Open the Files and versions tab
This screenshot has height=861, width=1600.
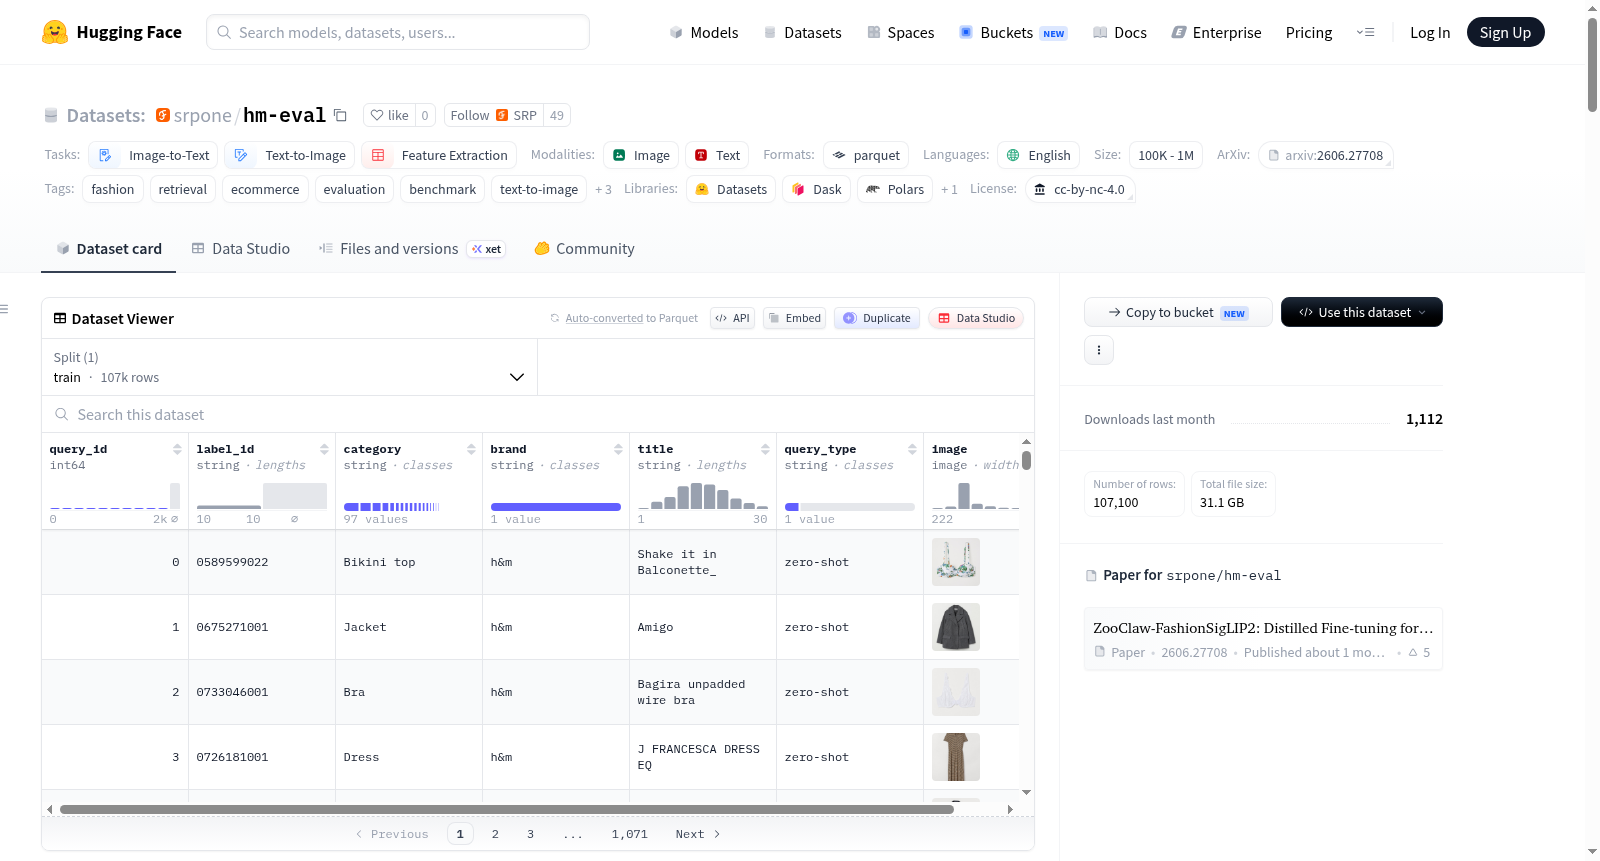tap(411, 249)
